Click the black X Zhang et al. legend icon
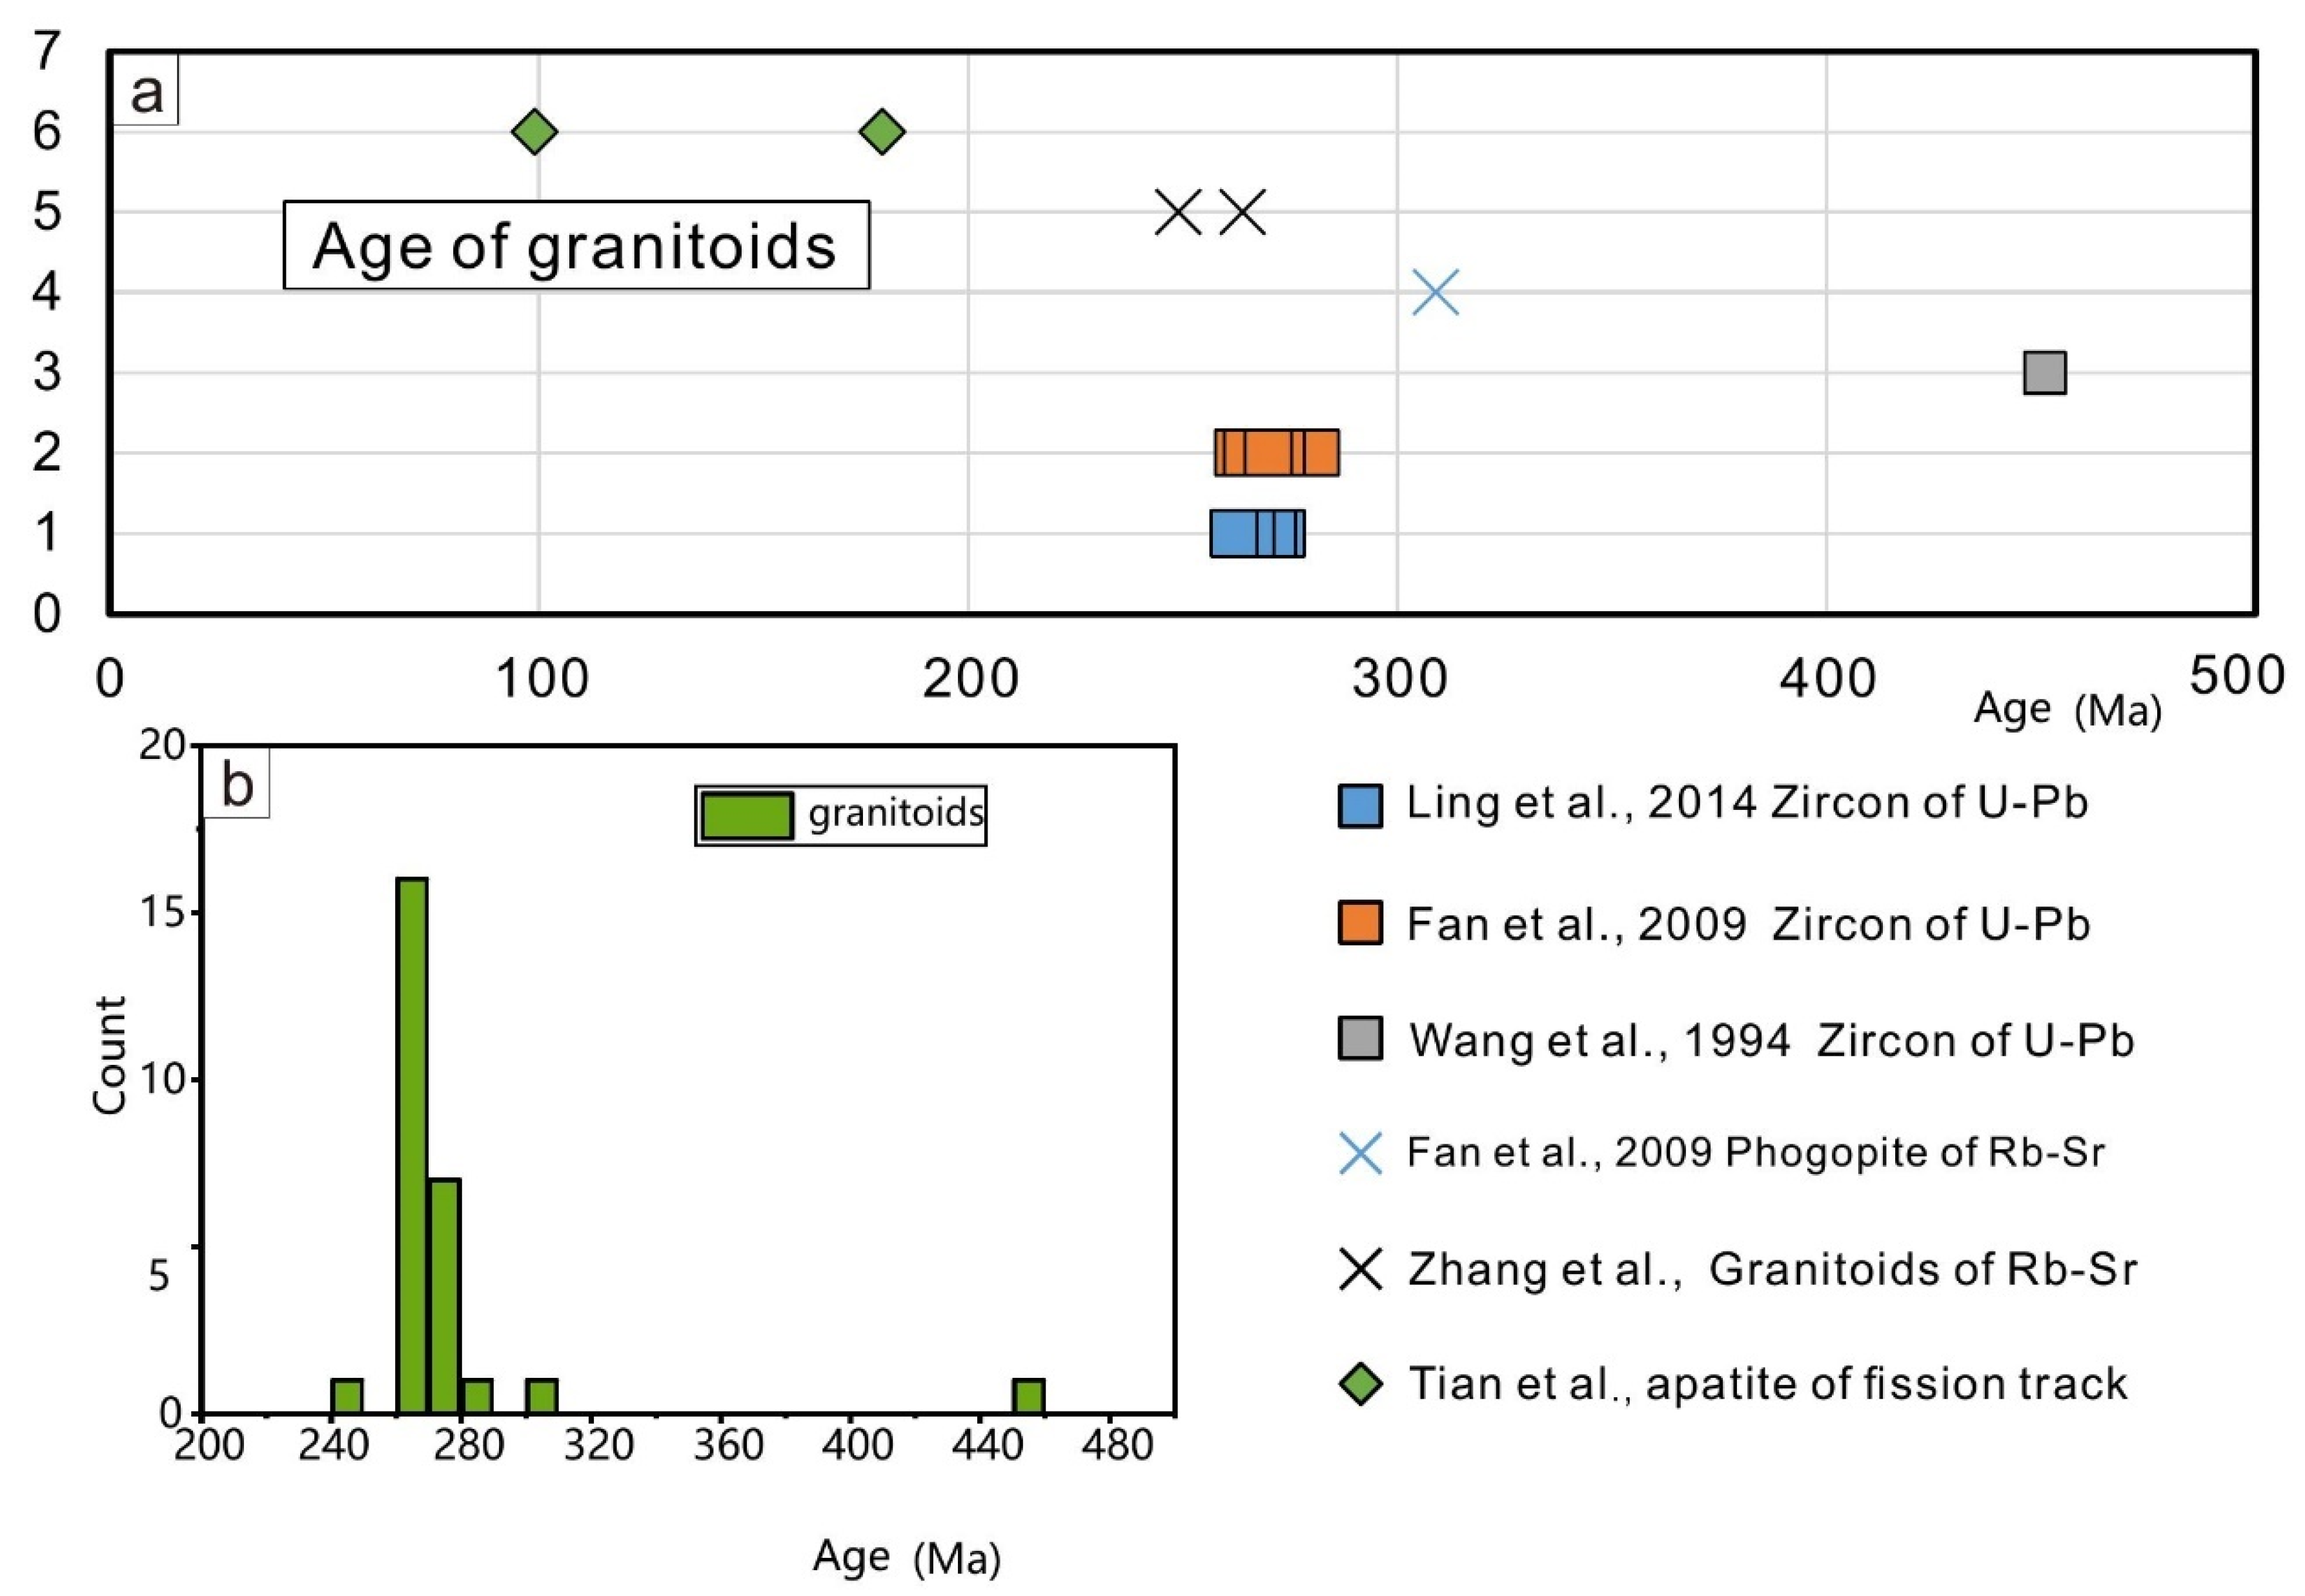 (1360, 1270)
